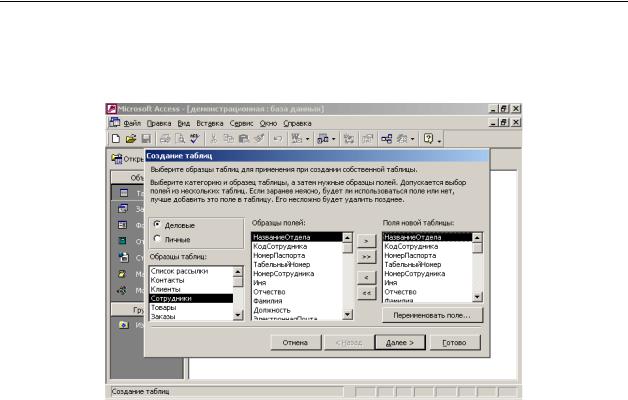
Task: Click the Office Links icon
Action: pos(297,139)
